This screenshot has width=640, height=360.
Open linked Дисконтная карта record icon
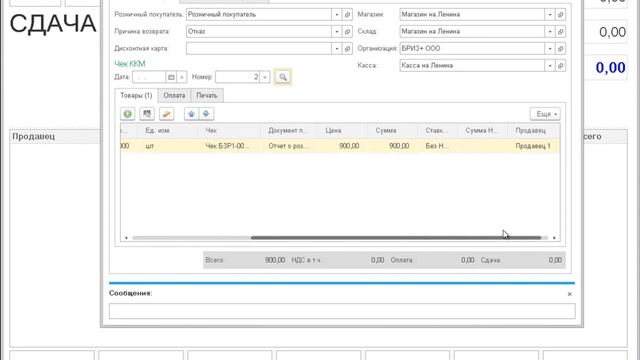point(347,49)
